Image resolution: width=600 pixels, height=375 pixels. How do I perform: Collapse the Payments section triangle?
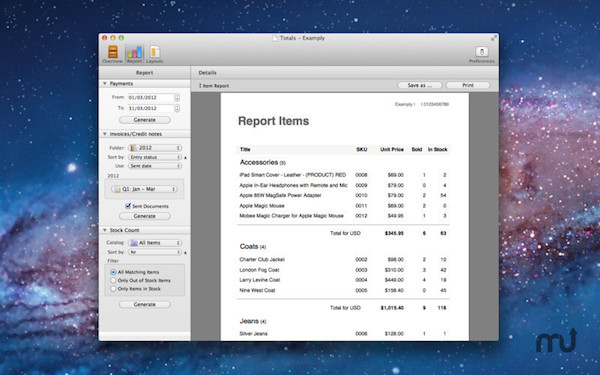pyautogui.click(x=104, y=83)
